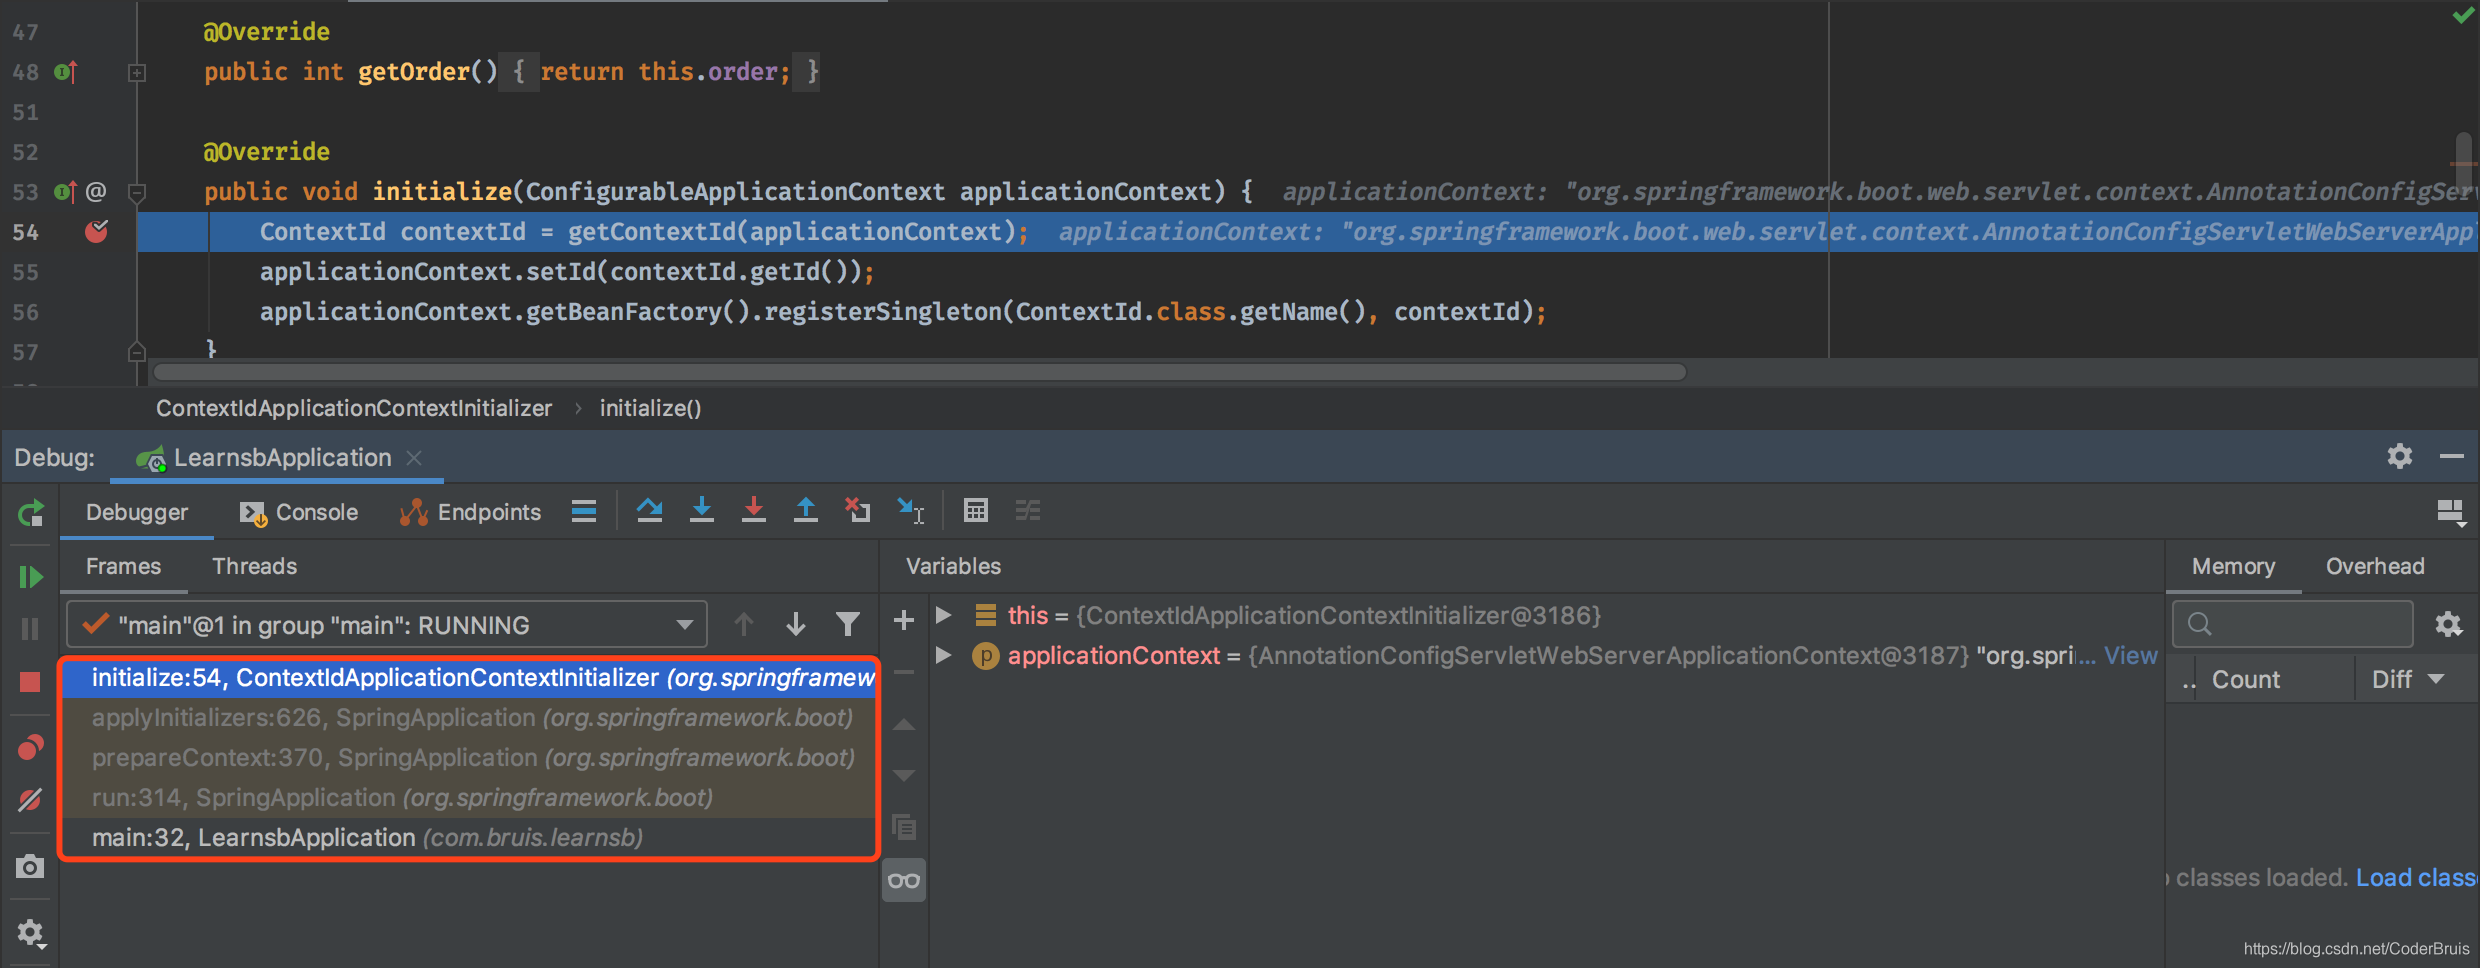This screenshot has height=968, width=2480.
Task: Click the Step Into icon
Action: pos(702,510)
